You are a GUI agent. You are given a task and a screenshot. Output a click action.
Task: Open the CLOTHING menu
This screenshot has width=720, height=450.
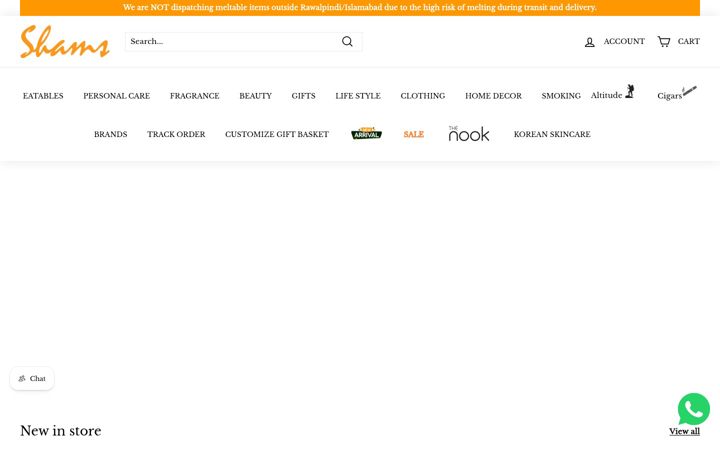point(422,96)
